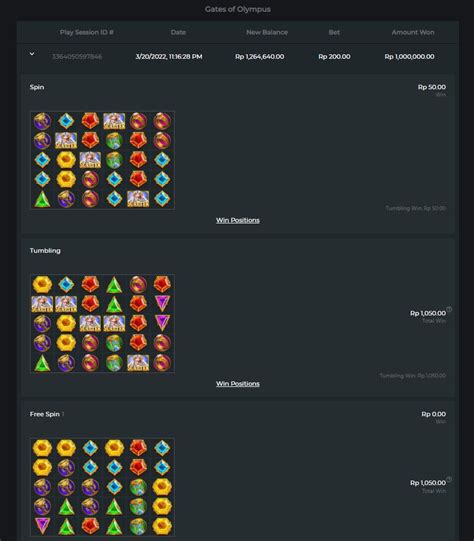Click the Bet column header
The height and width of the screenshot is (541, 474).
(334, 32)
